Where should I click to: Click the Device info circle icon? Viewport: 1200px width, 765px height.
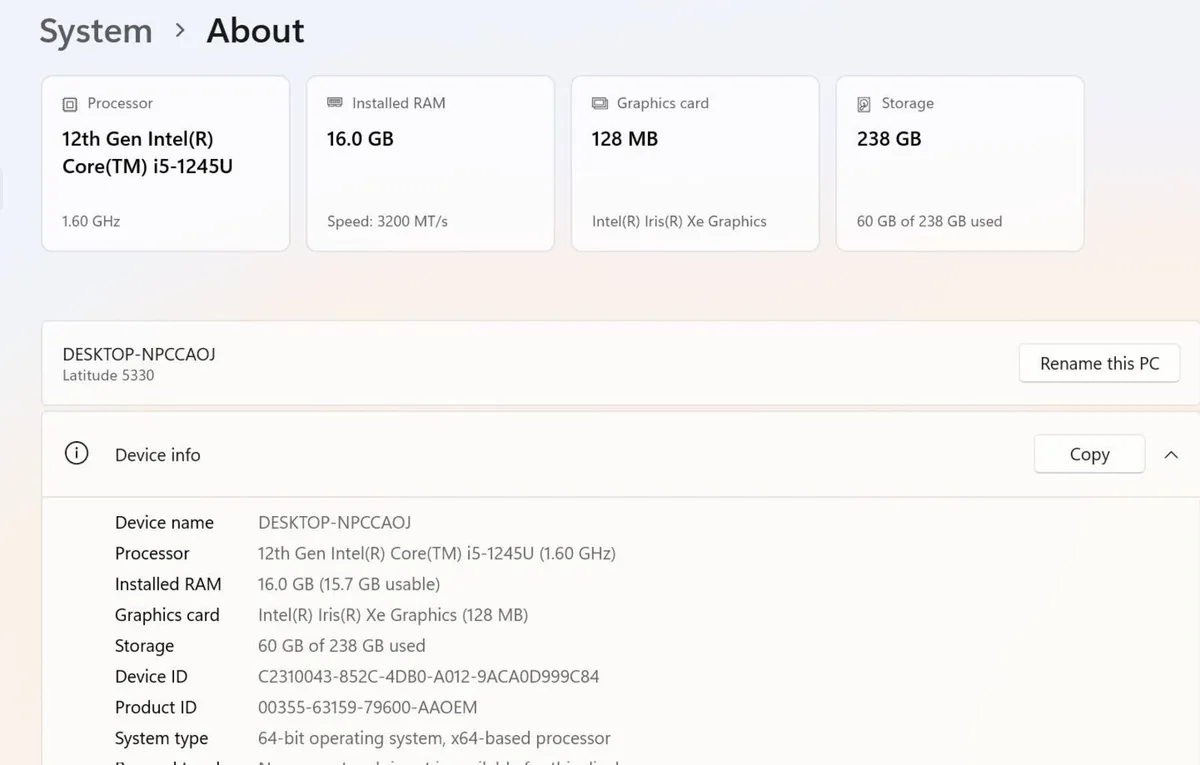point(76,454)
